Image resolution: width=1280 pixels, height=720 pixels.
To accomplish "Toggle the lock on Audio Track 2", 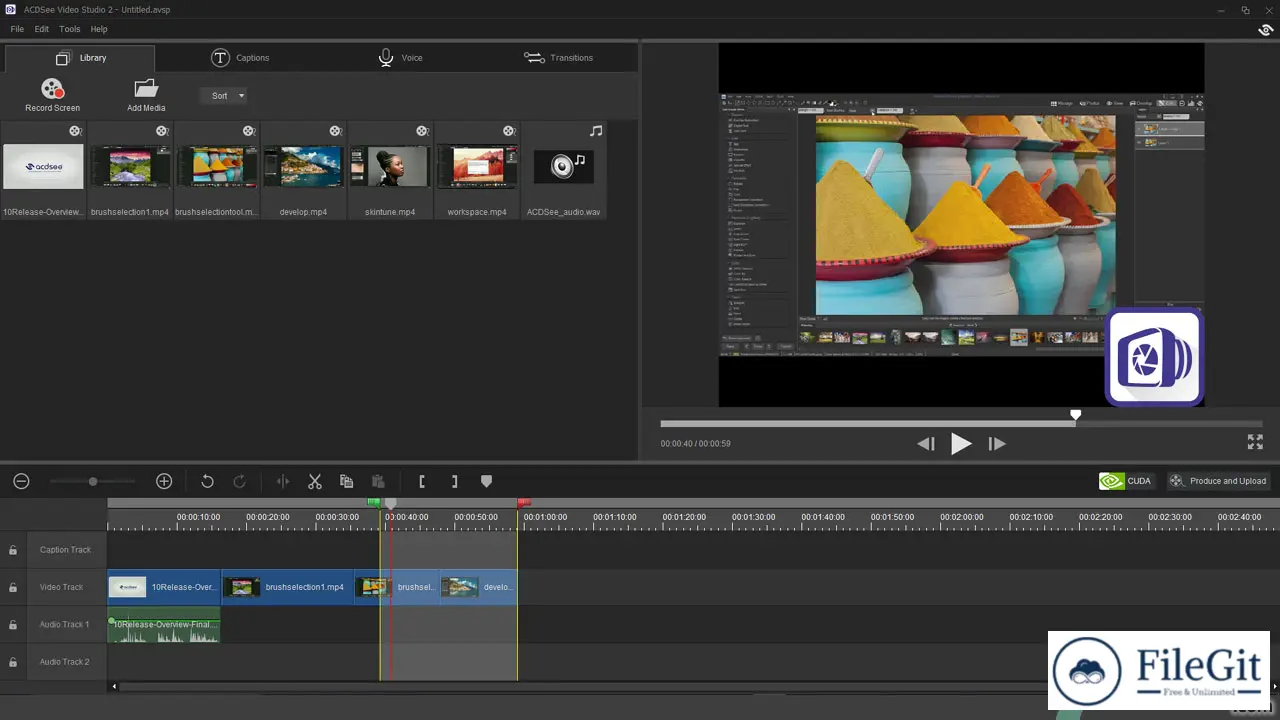I will [x=13, y=662].
